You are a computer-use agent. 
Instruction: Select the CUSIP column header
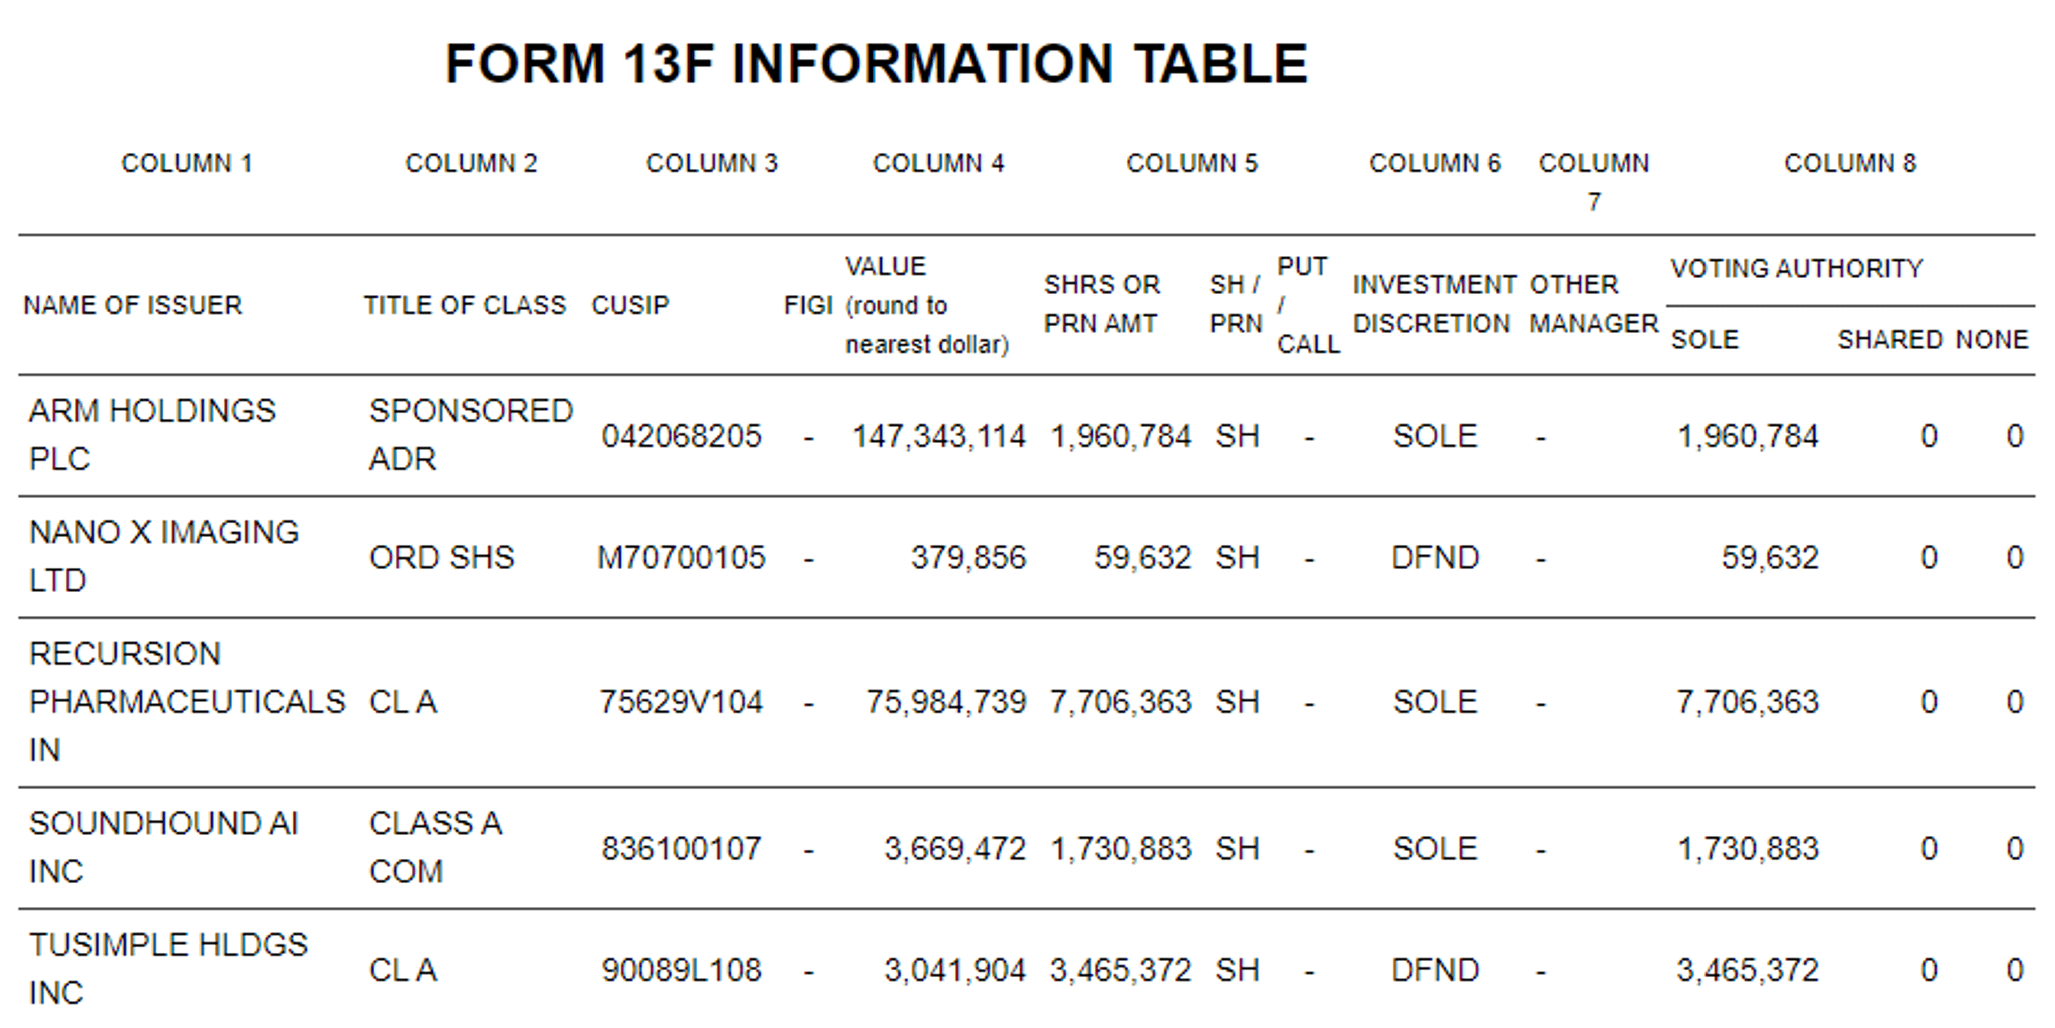pos(630,305)
